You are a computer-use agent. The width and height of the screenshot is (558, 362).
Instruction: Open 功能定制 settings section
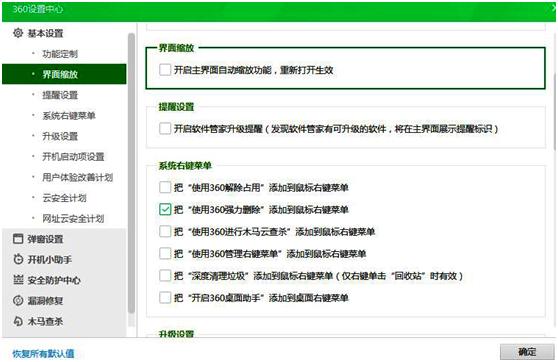coord(60,54)
